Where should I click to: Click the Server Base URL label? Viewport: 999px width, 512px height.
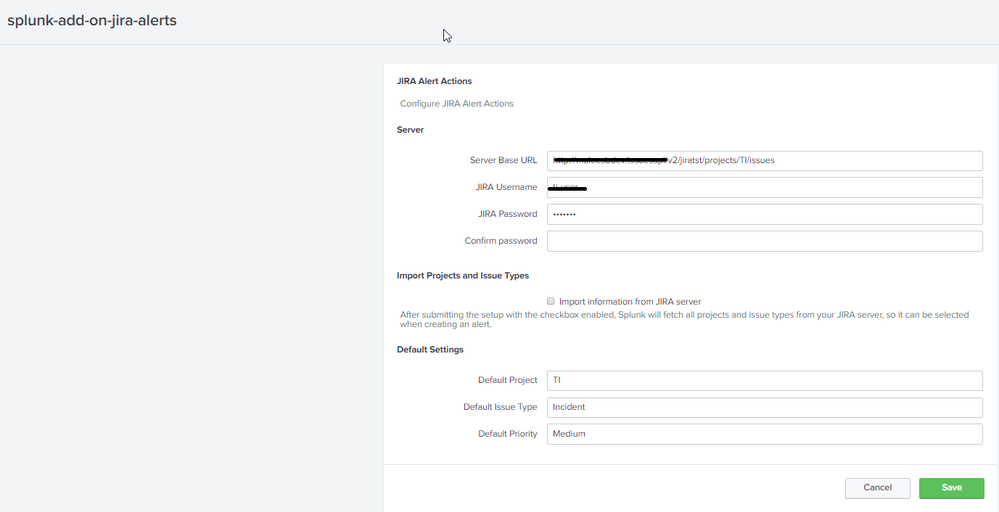pos(503,160)
